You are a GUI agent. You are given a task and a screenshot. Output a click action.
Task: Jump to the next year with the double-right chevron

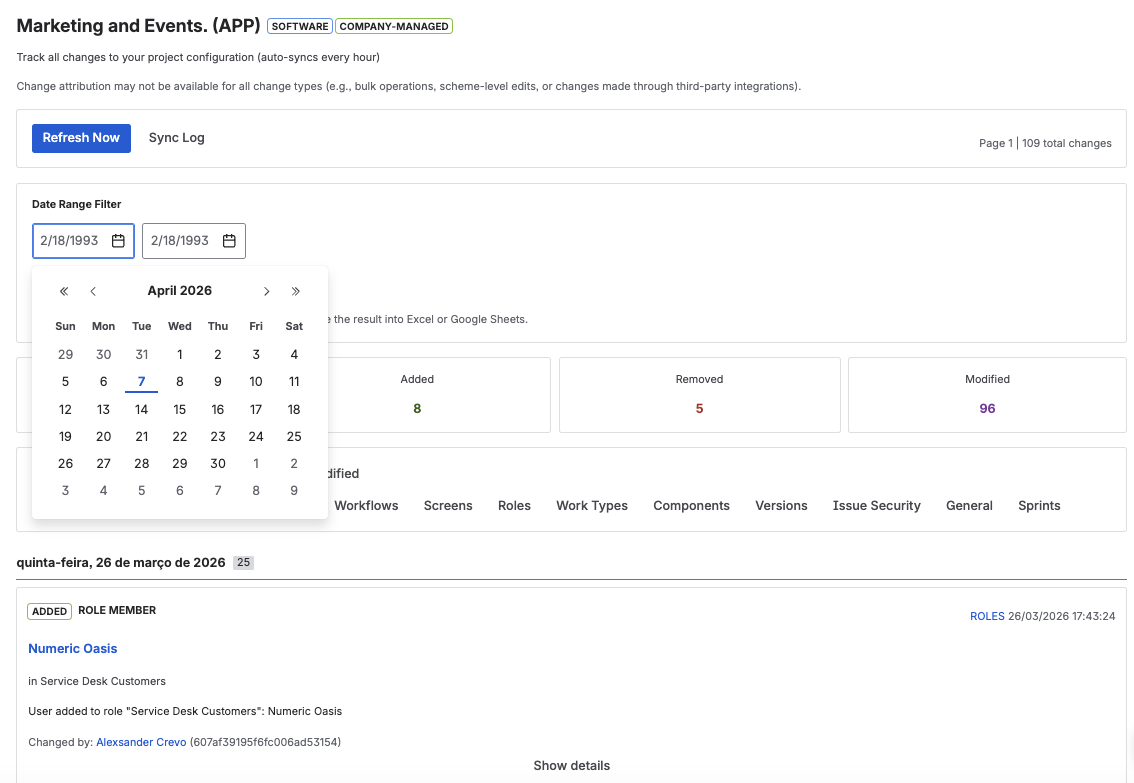295,291
